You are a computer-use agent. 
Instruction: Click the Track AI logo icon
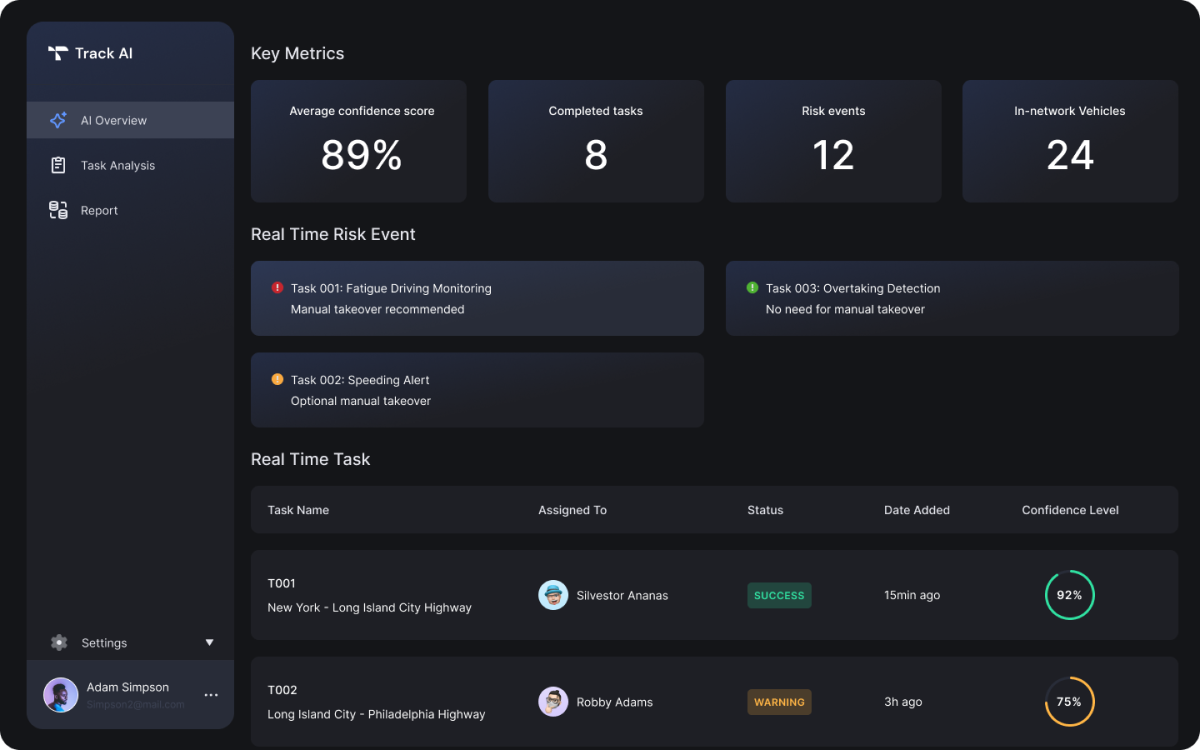[x=58, y=53]
